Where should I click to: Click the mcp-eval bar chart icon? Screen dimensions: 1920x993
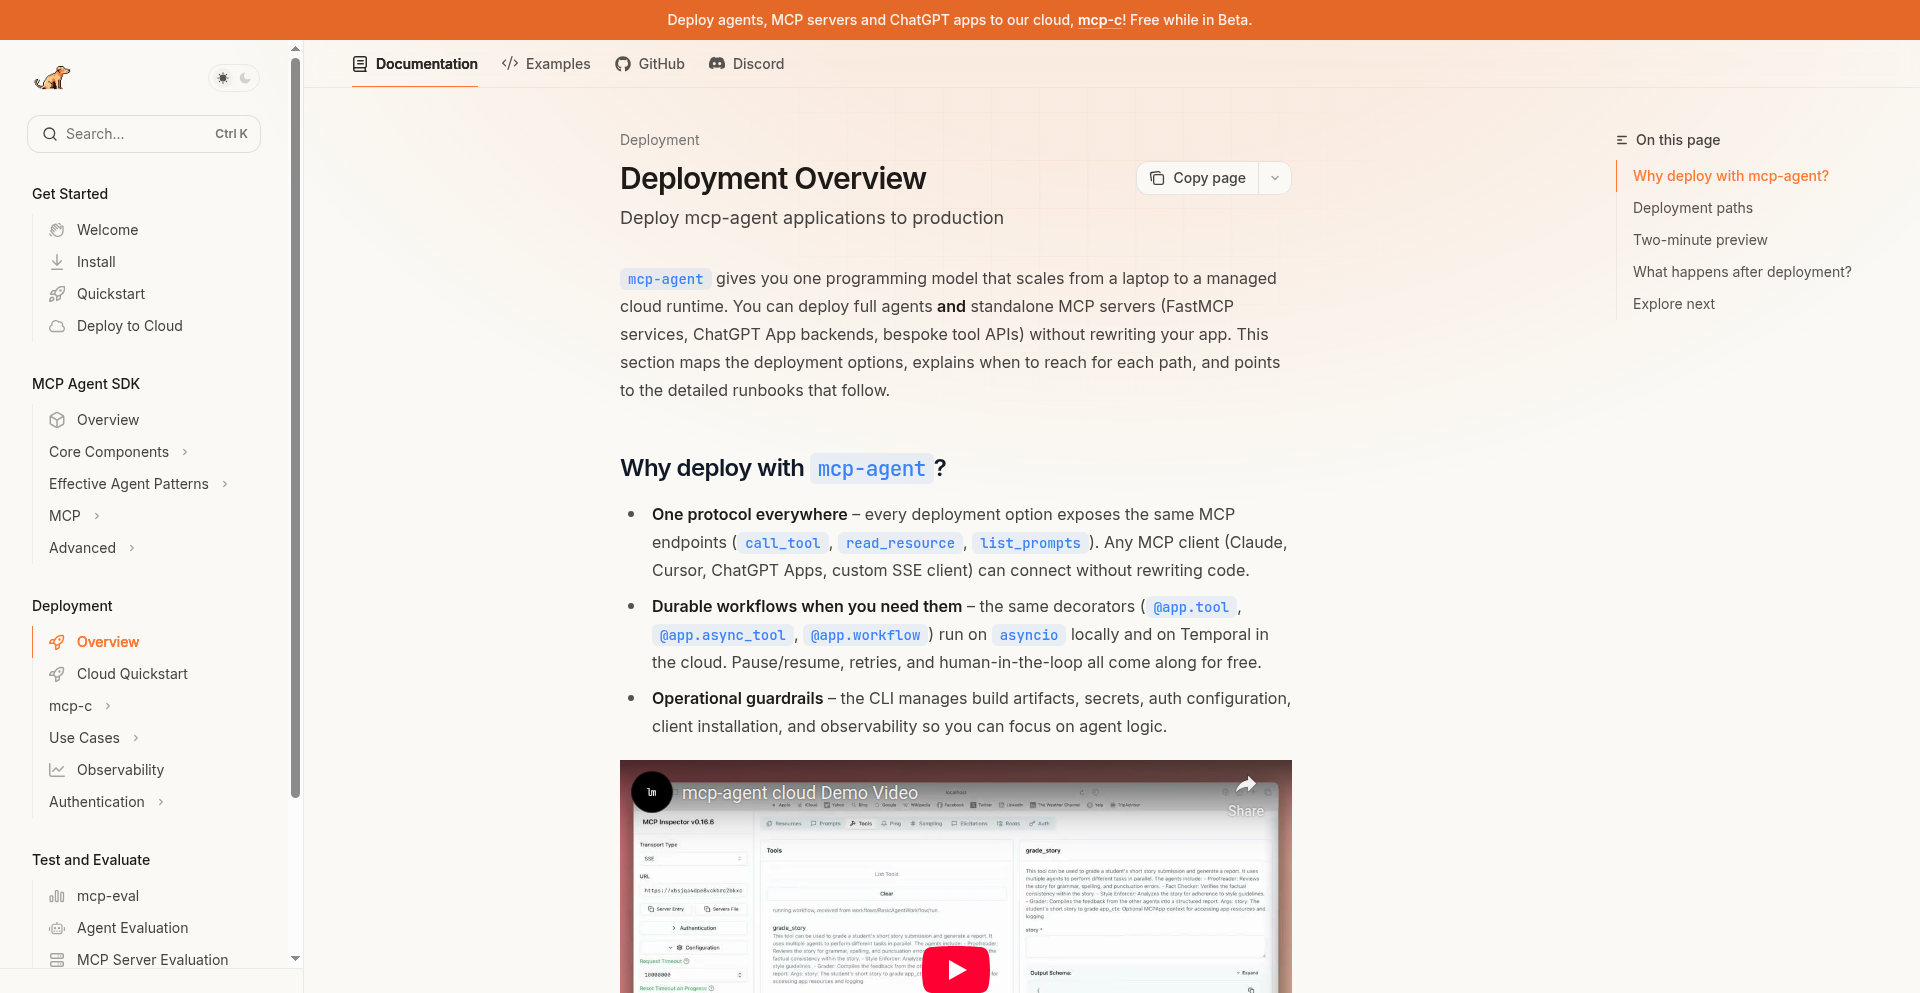tap(57, 896)
